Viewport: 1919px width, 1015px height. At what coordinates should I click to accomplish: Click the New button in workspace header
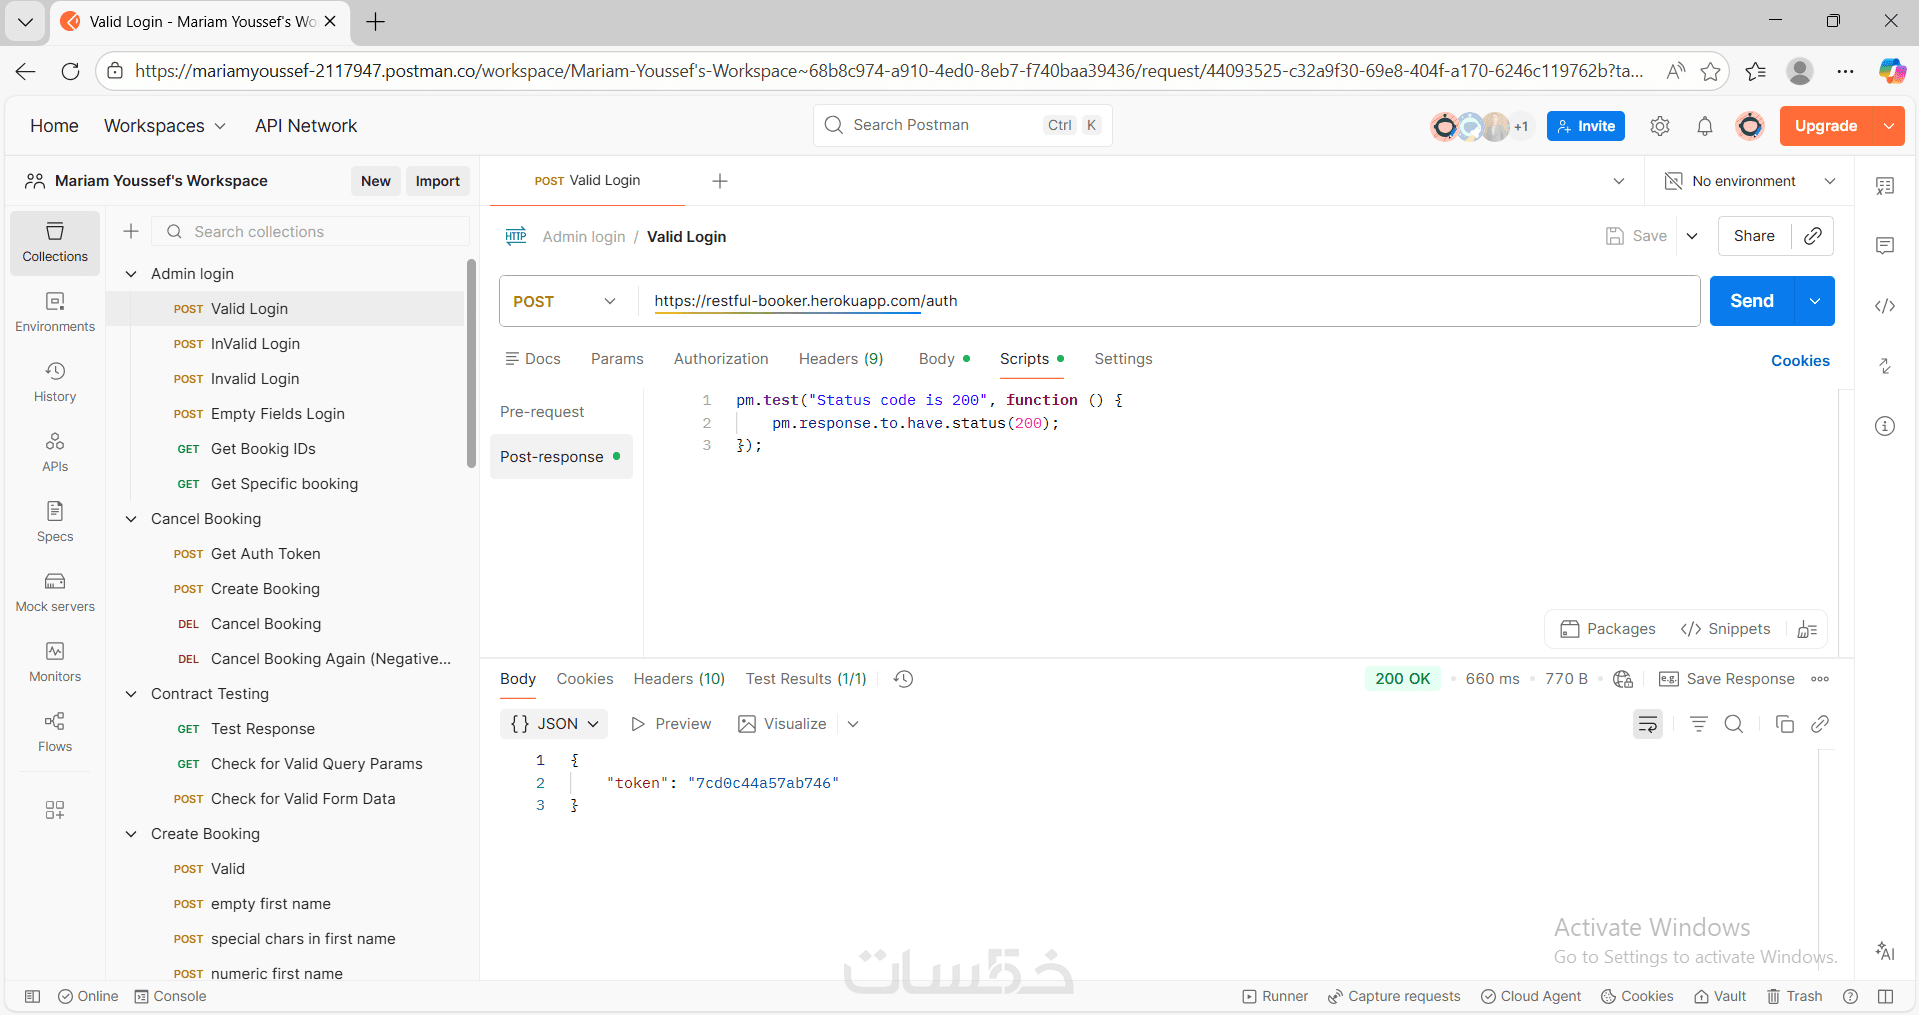click(376, 181)
